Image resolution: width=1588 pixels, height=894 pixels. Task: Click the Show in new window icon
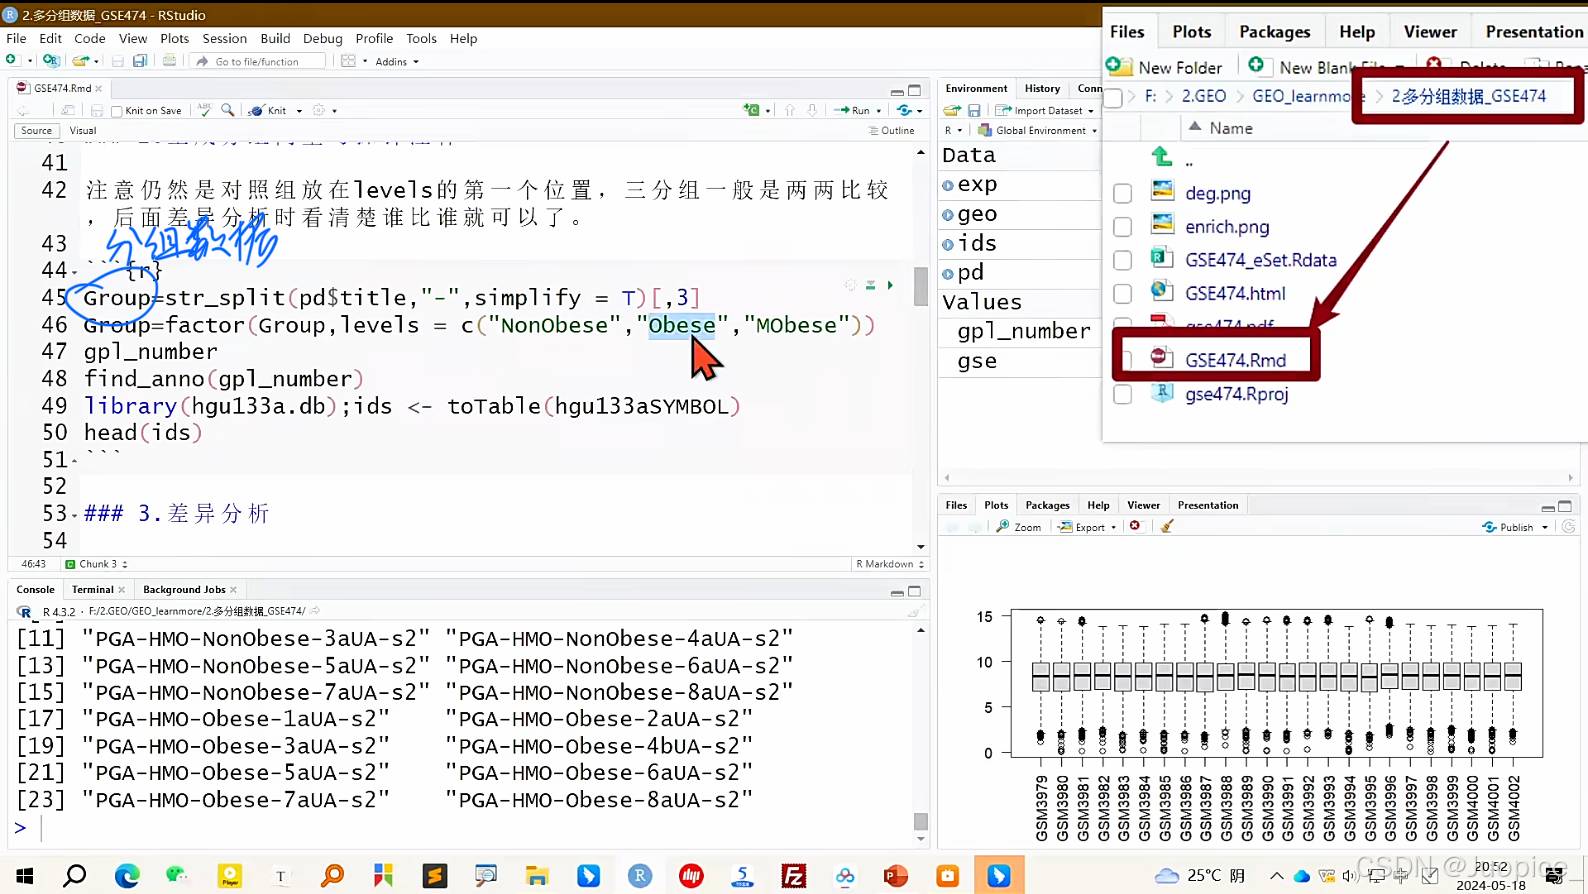[68, 110]
